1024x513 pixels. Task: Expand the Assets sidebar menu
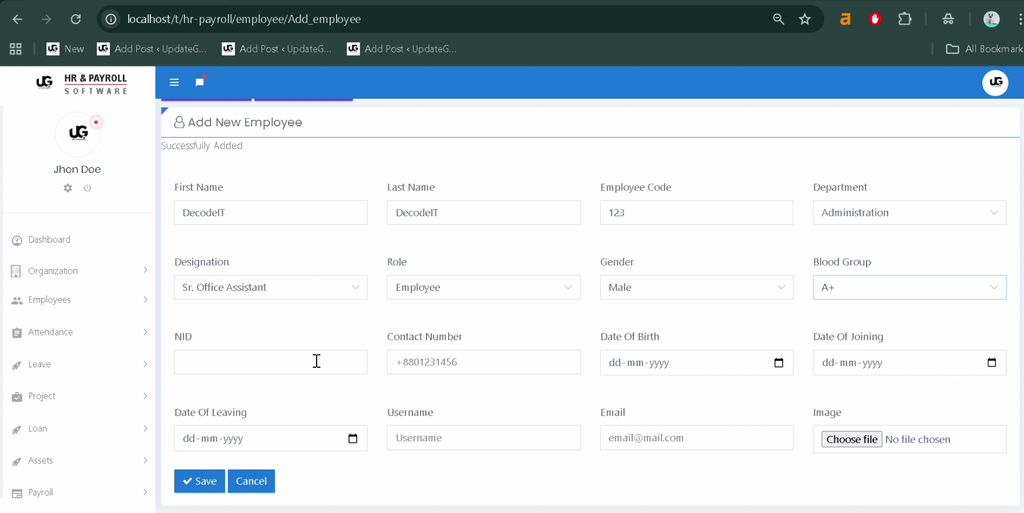click(78, 461)
